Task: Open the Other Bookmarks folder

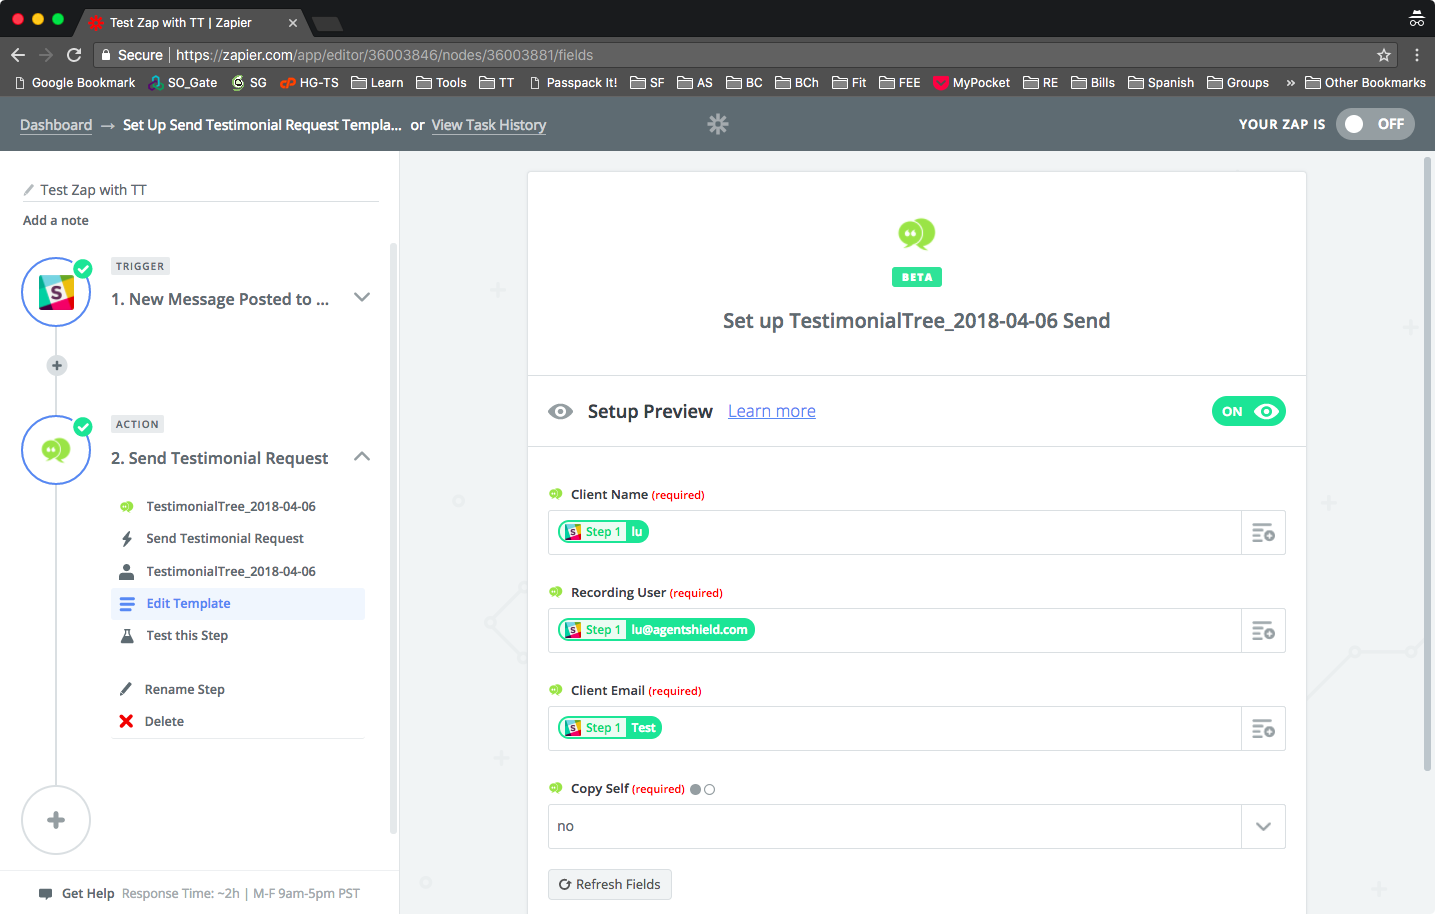Action: tap(1365, 83)
